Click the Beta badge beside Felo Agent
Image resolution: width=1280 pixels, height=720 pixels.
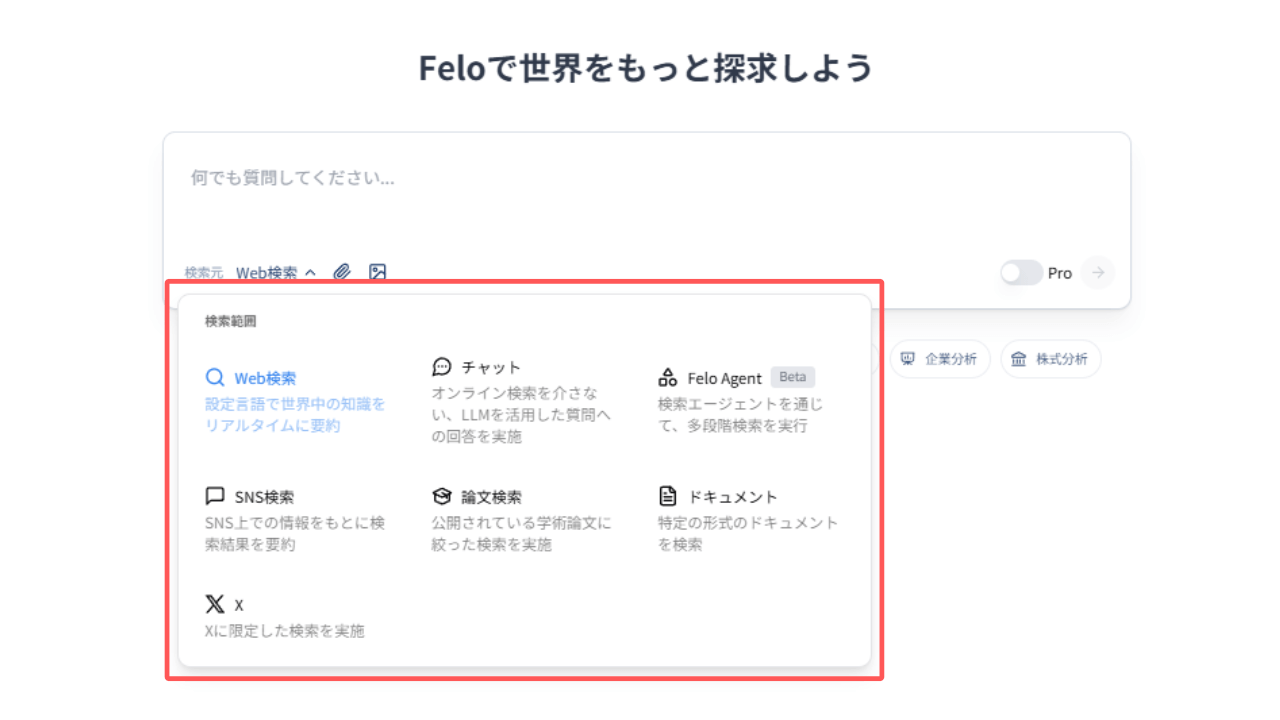[793, 377]
